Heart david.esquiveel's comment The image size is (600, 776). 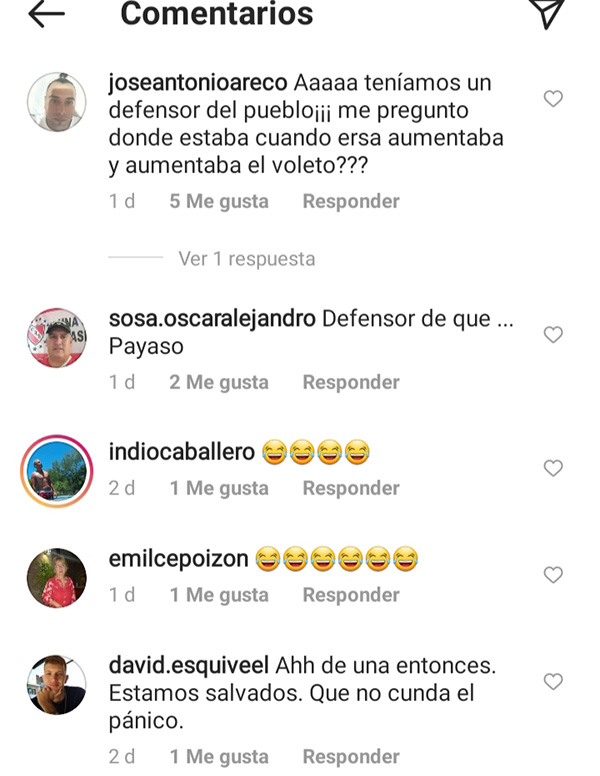pos(553,681)
